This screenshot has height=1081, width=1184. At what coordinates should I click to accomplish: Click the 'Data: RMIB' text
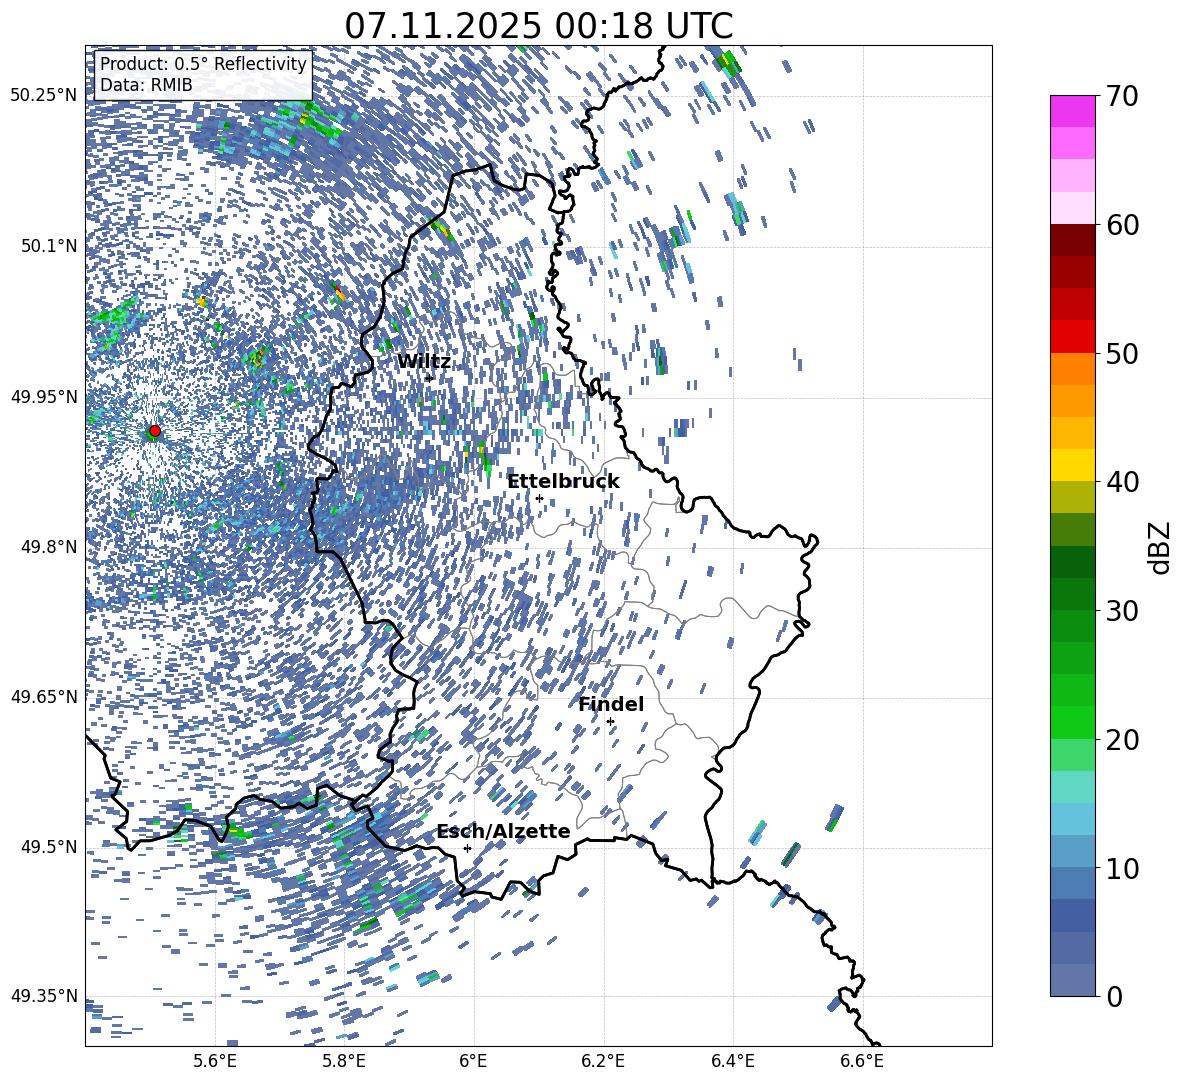(x=146, y=85)
